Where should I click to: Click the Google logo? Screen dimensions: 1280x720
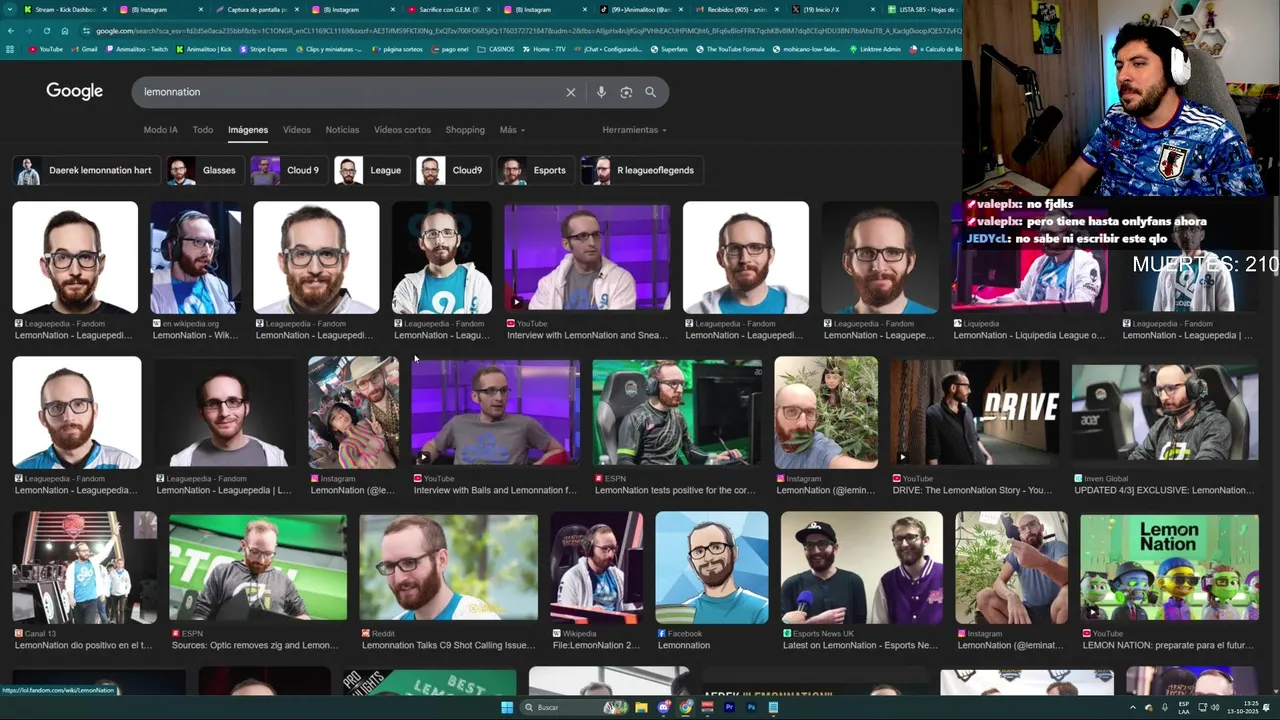click(x=75, y=91)
